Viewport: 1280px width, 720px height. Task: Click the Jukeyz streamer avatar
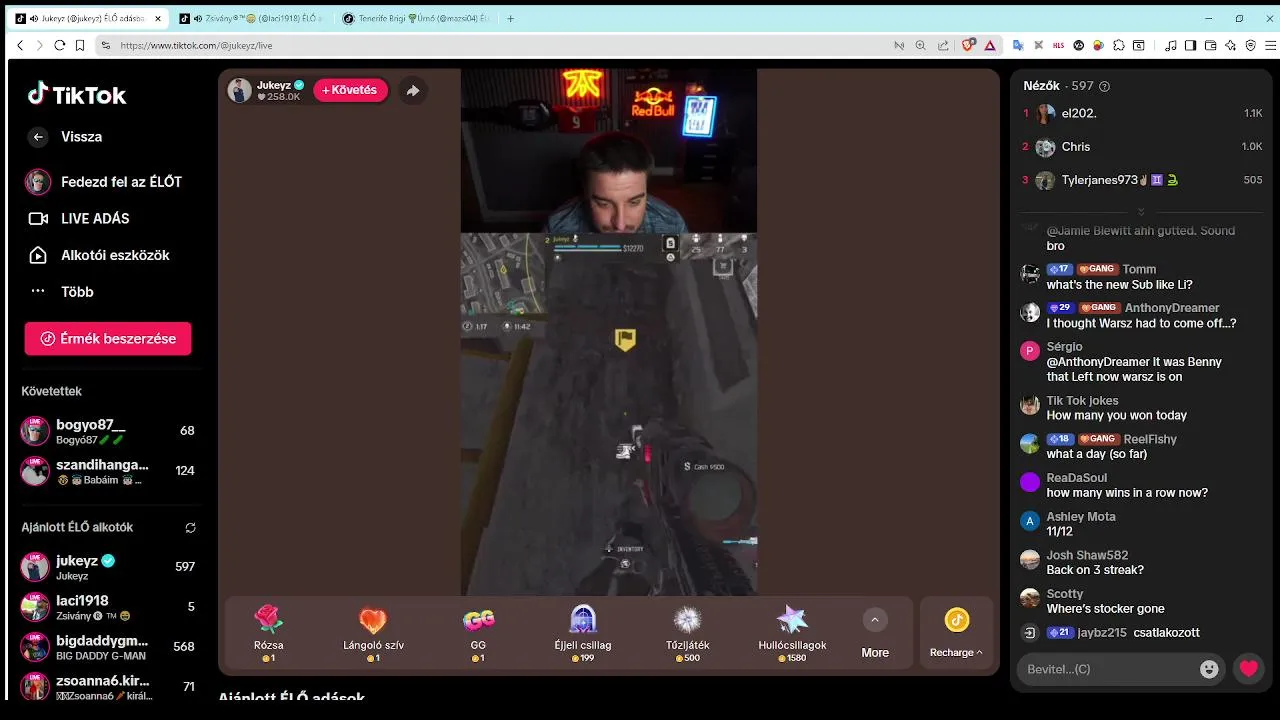[239, 90]
